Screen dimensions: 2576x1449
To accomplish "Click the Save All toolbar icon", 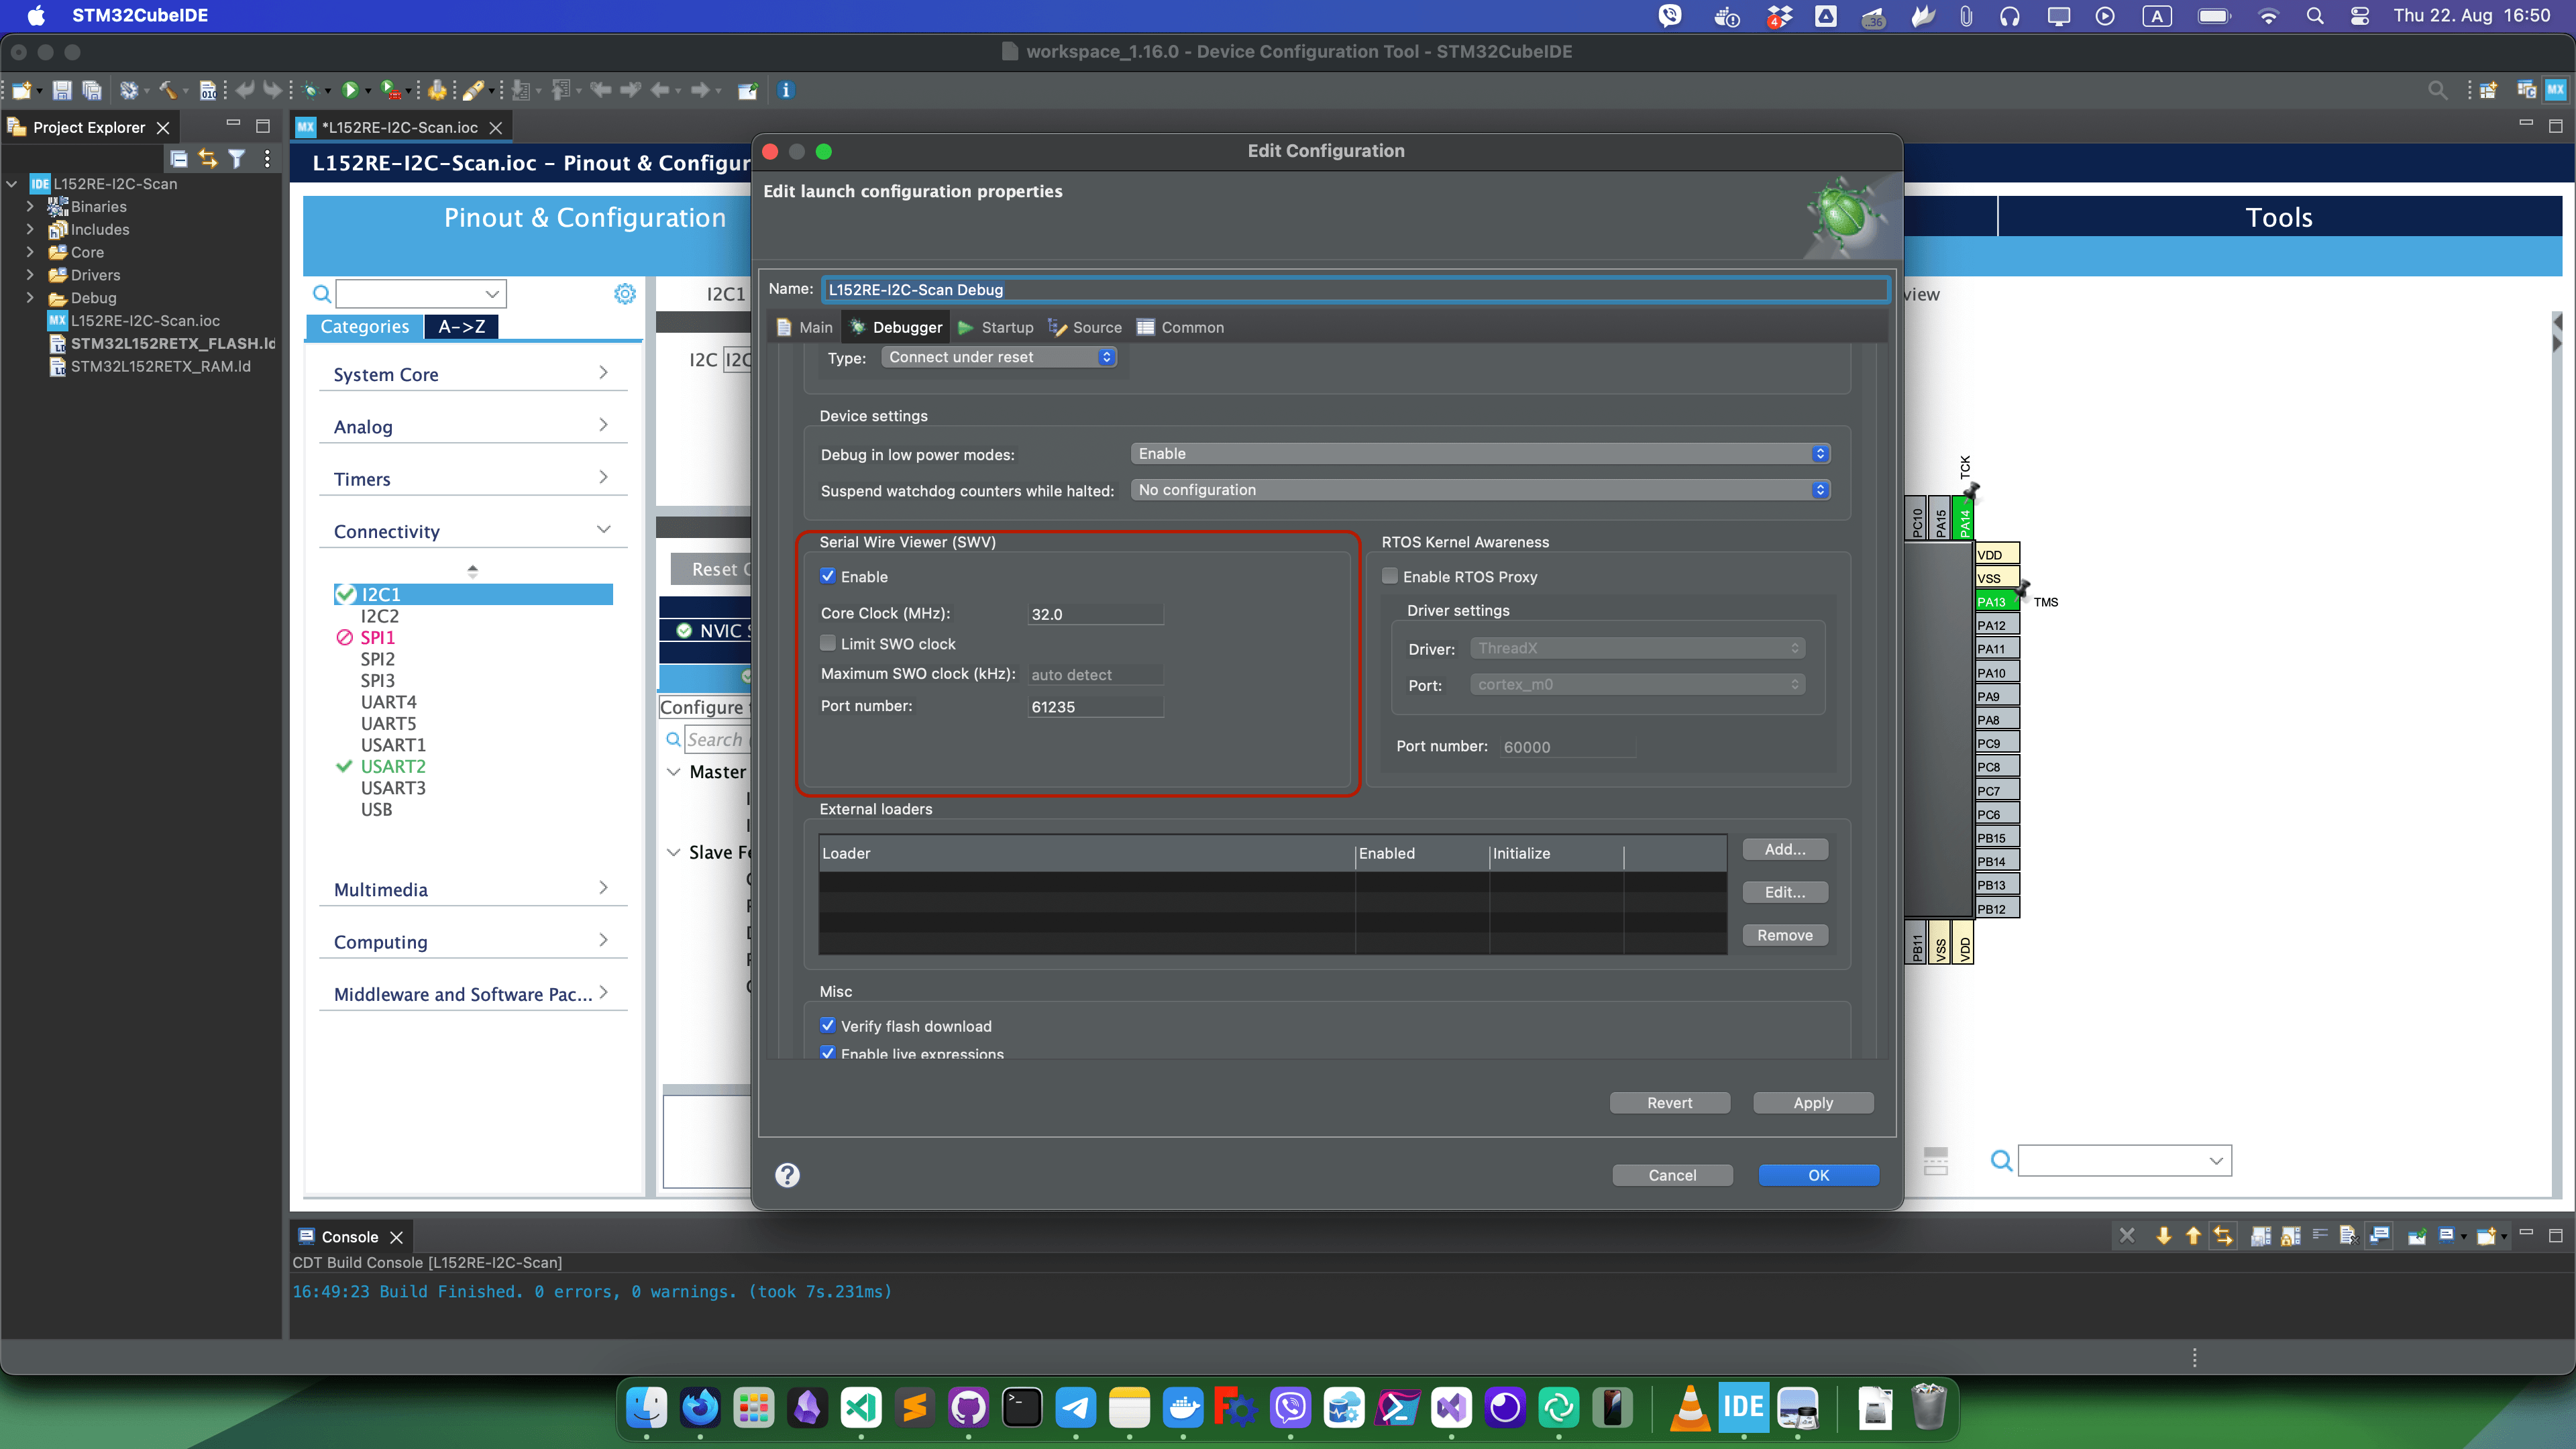I will click(x=92, y=90).
